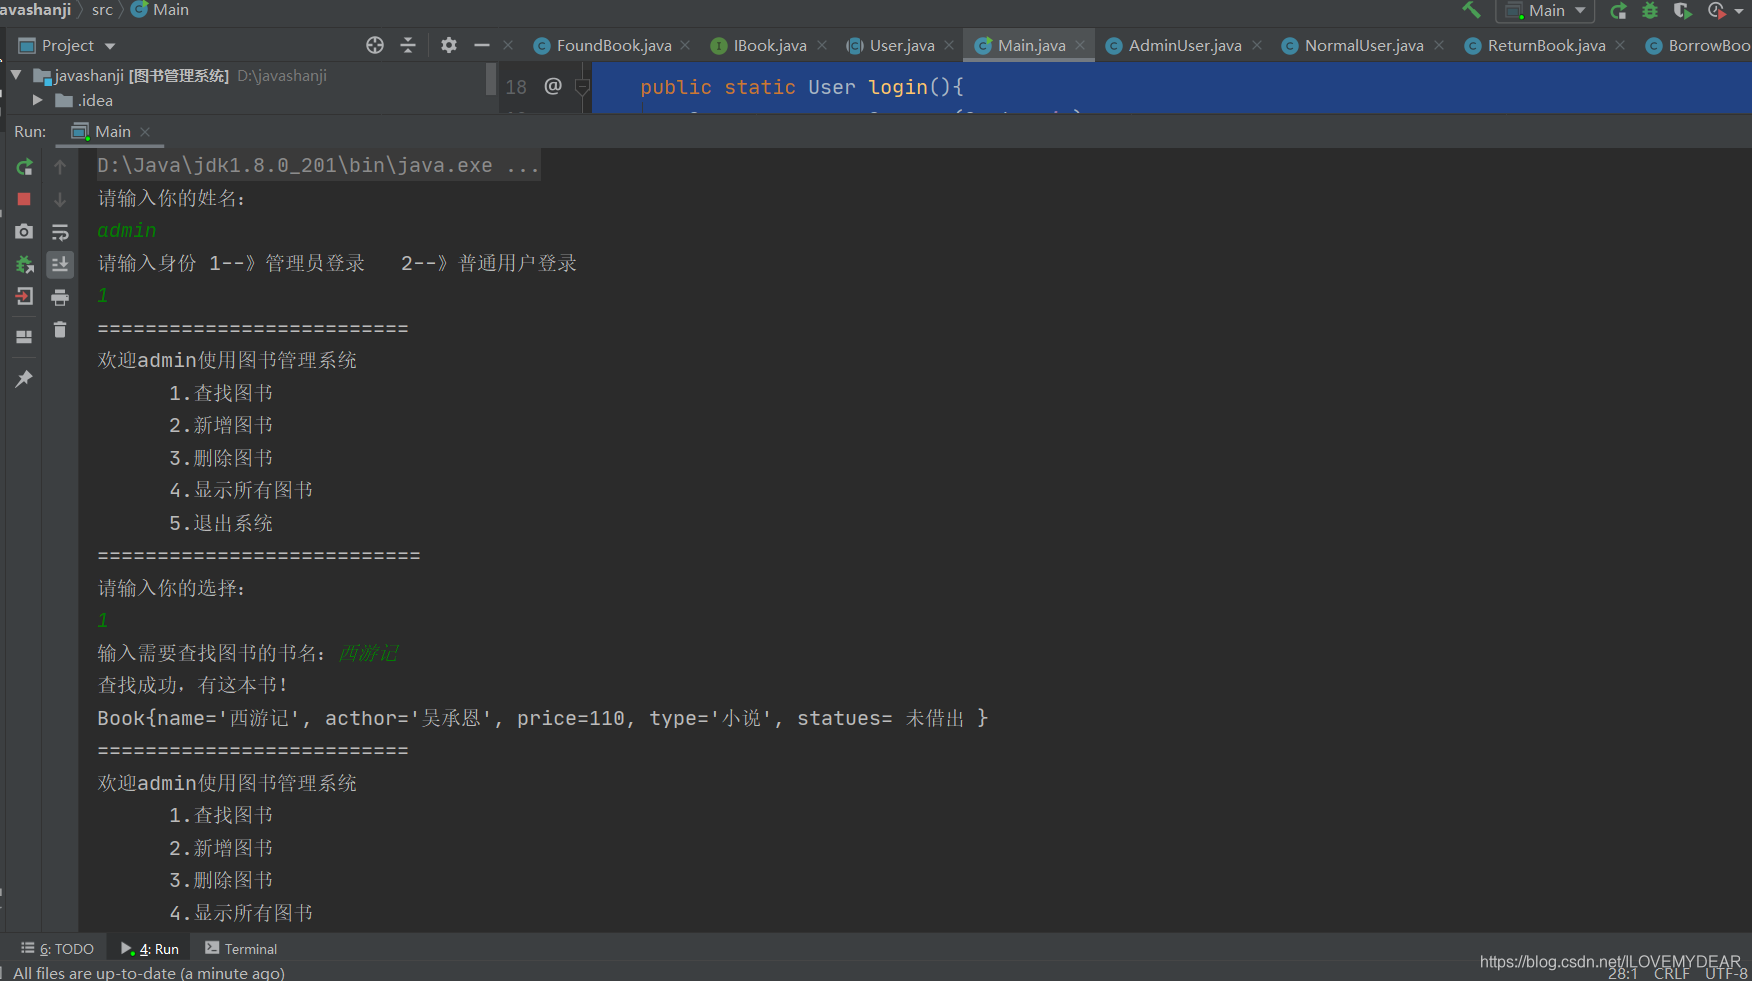
Task: Open the TODO tool window
Action: [57, 949]
